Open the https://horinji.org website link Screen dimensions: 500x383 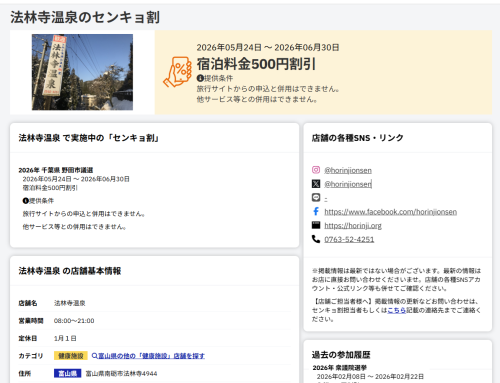pyautogui.click(x=353, y=226)
